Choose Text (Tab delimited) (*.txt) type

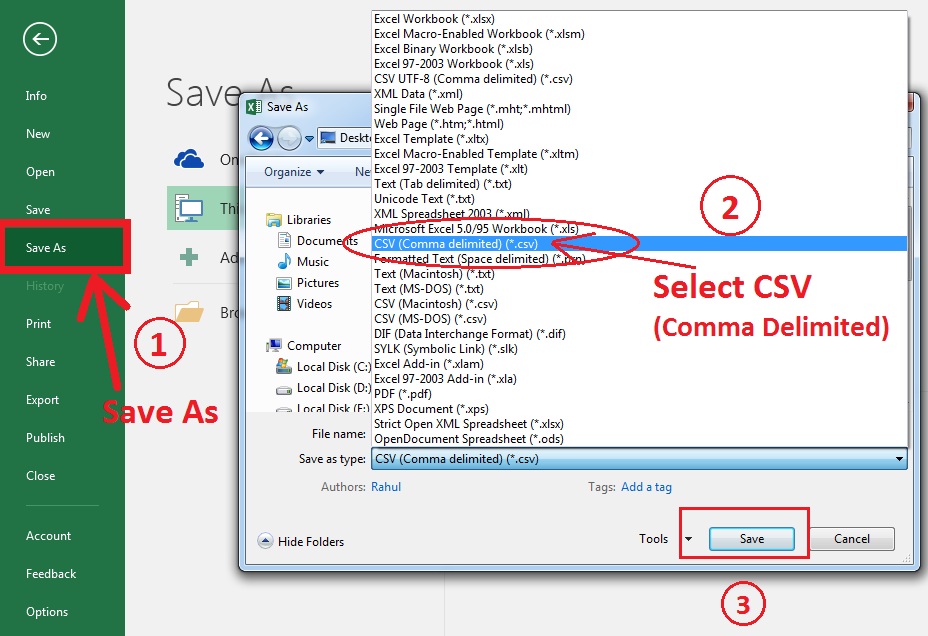point(639,184)
